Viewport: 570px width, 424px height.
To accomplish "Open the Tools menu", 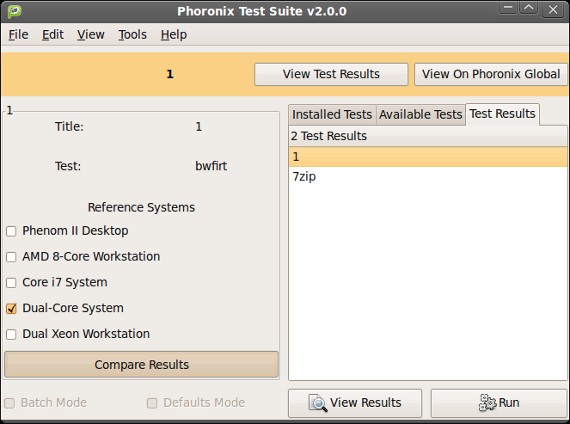I will (x=132, y=35).
